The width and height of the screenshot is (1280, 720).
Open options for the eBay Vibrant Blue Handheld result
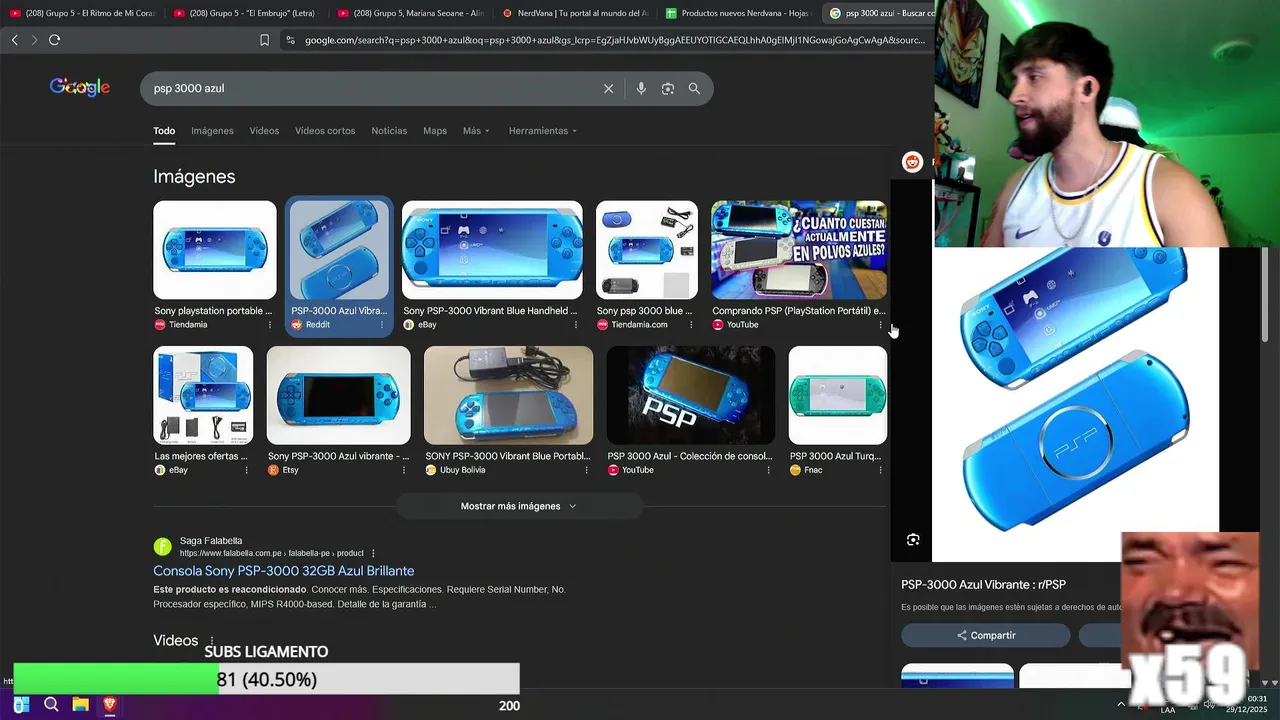tap(575, 325)
